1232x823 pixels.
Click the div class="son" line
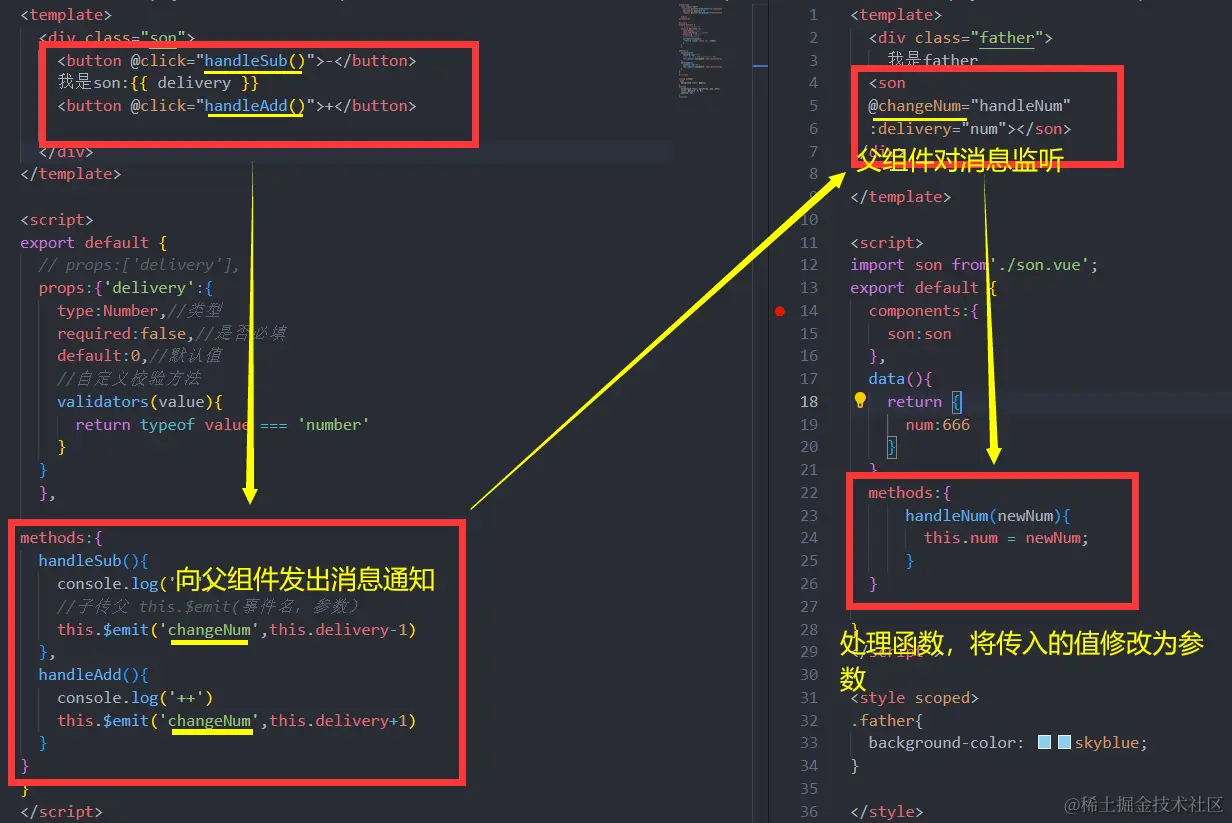116,38
